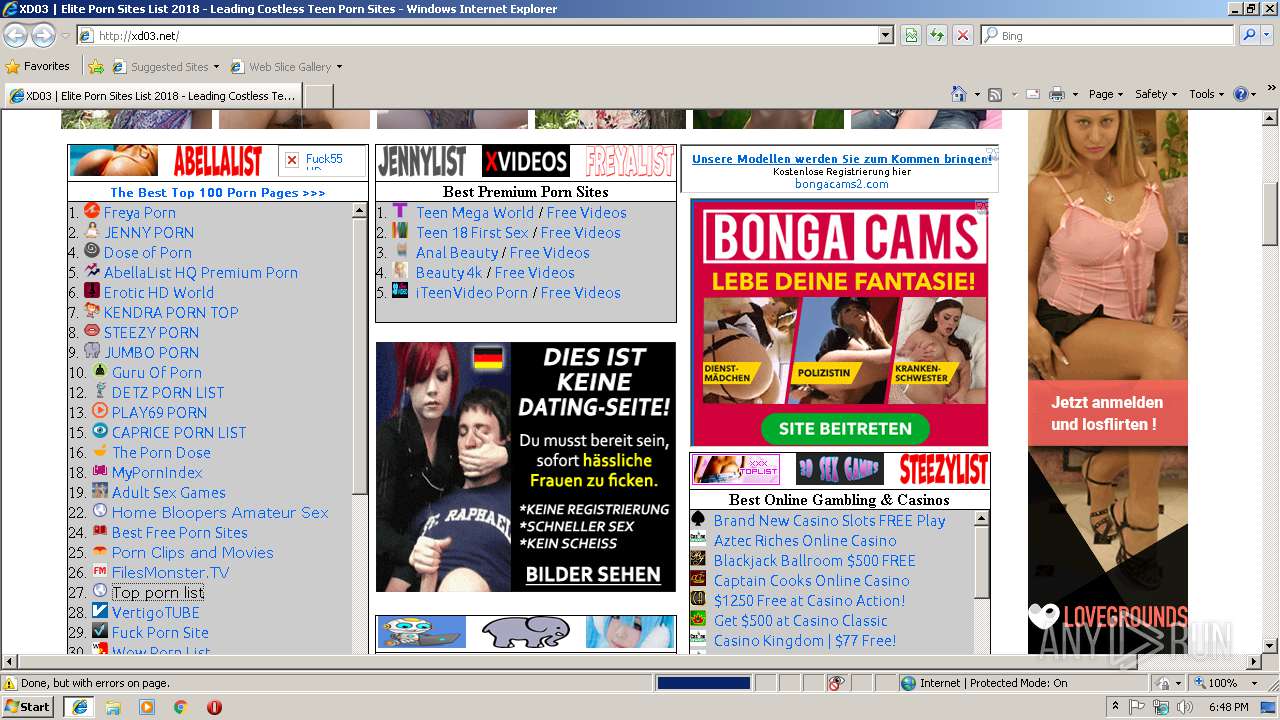Open Google Chrome taskbar icon
Screen dimensions: 1280x720
point(180,706)
